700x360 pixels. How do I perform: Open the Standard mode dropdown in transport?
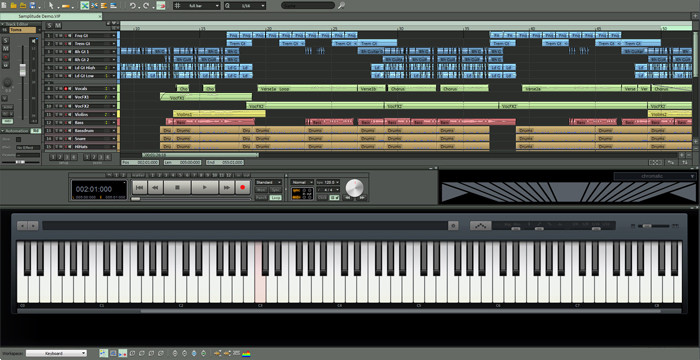268,182
